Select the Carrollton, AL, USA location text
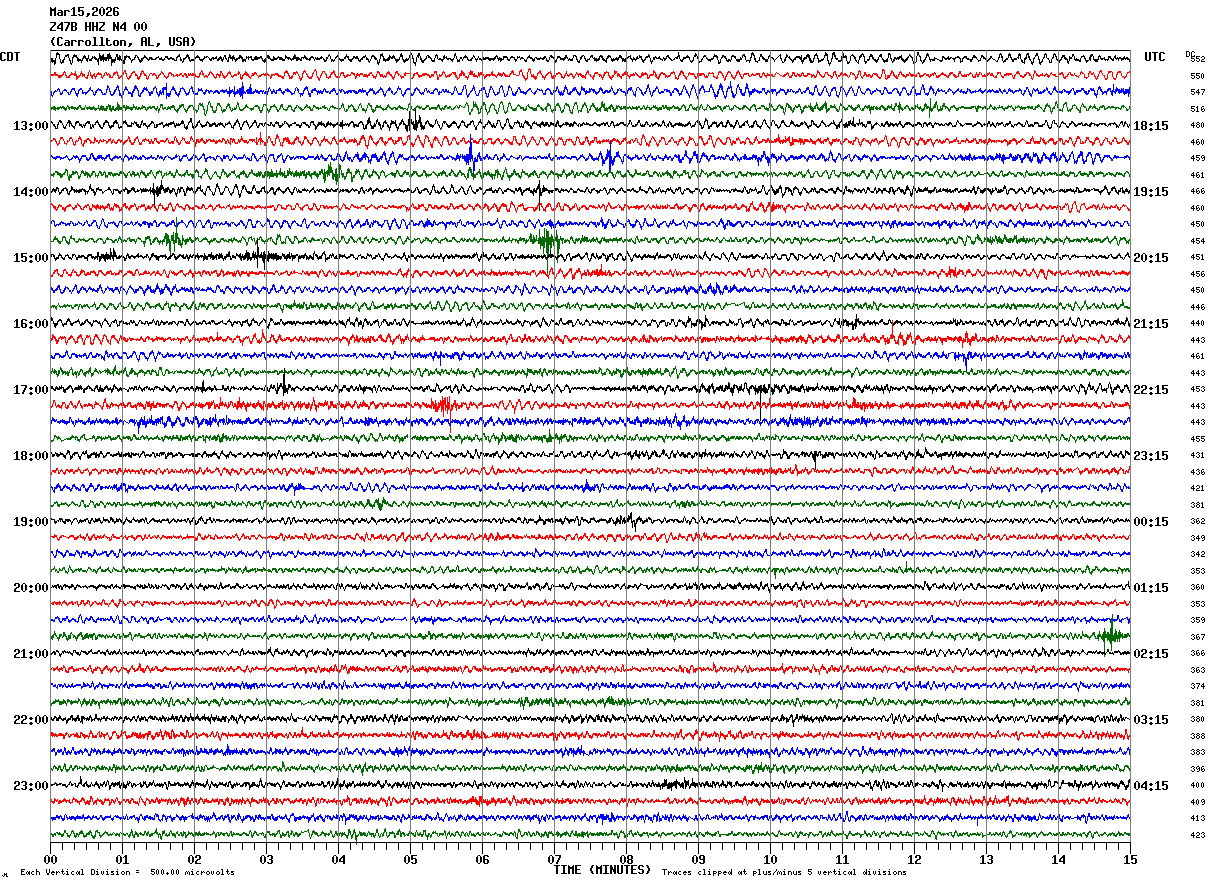The width and height of the screenshot is (1210, 886). click(123, 42)
